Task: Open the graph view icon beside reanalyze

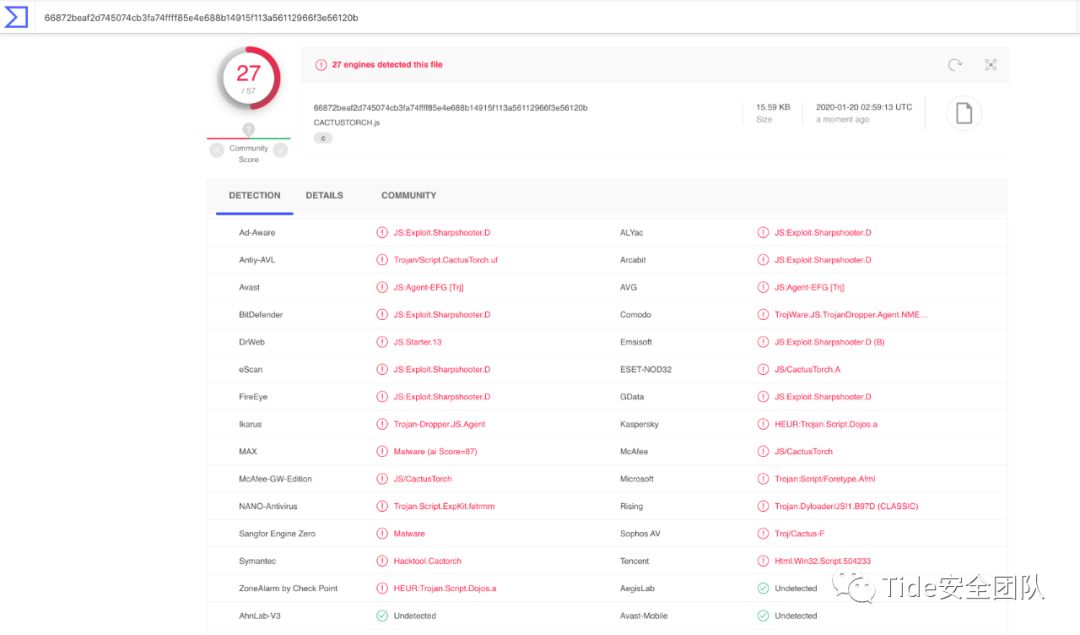Action: 990,65
